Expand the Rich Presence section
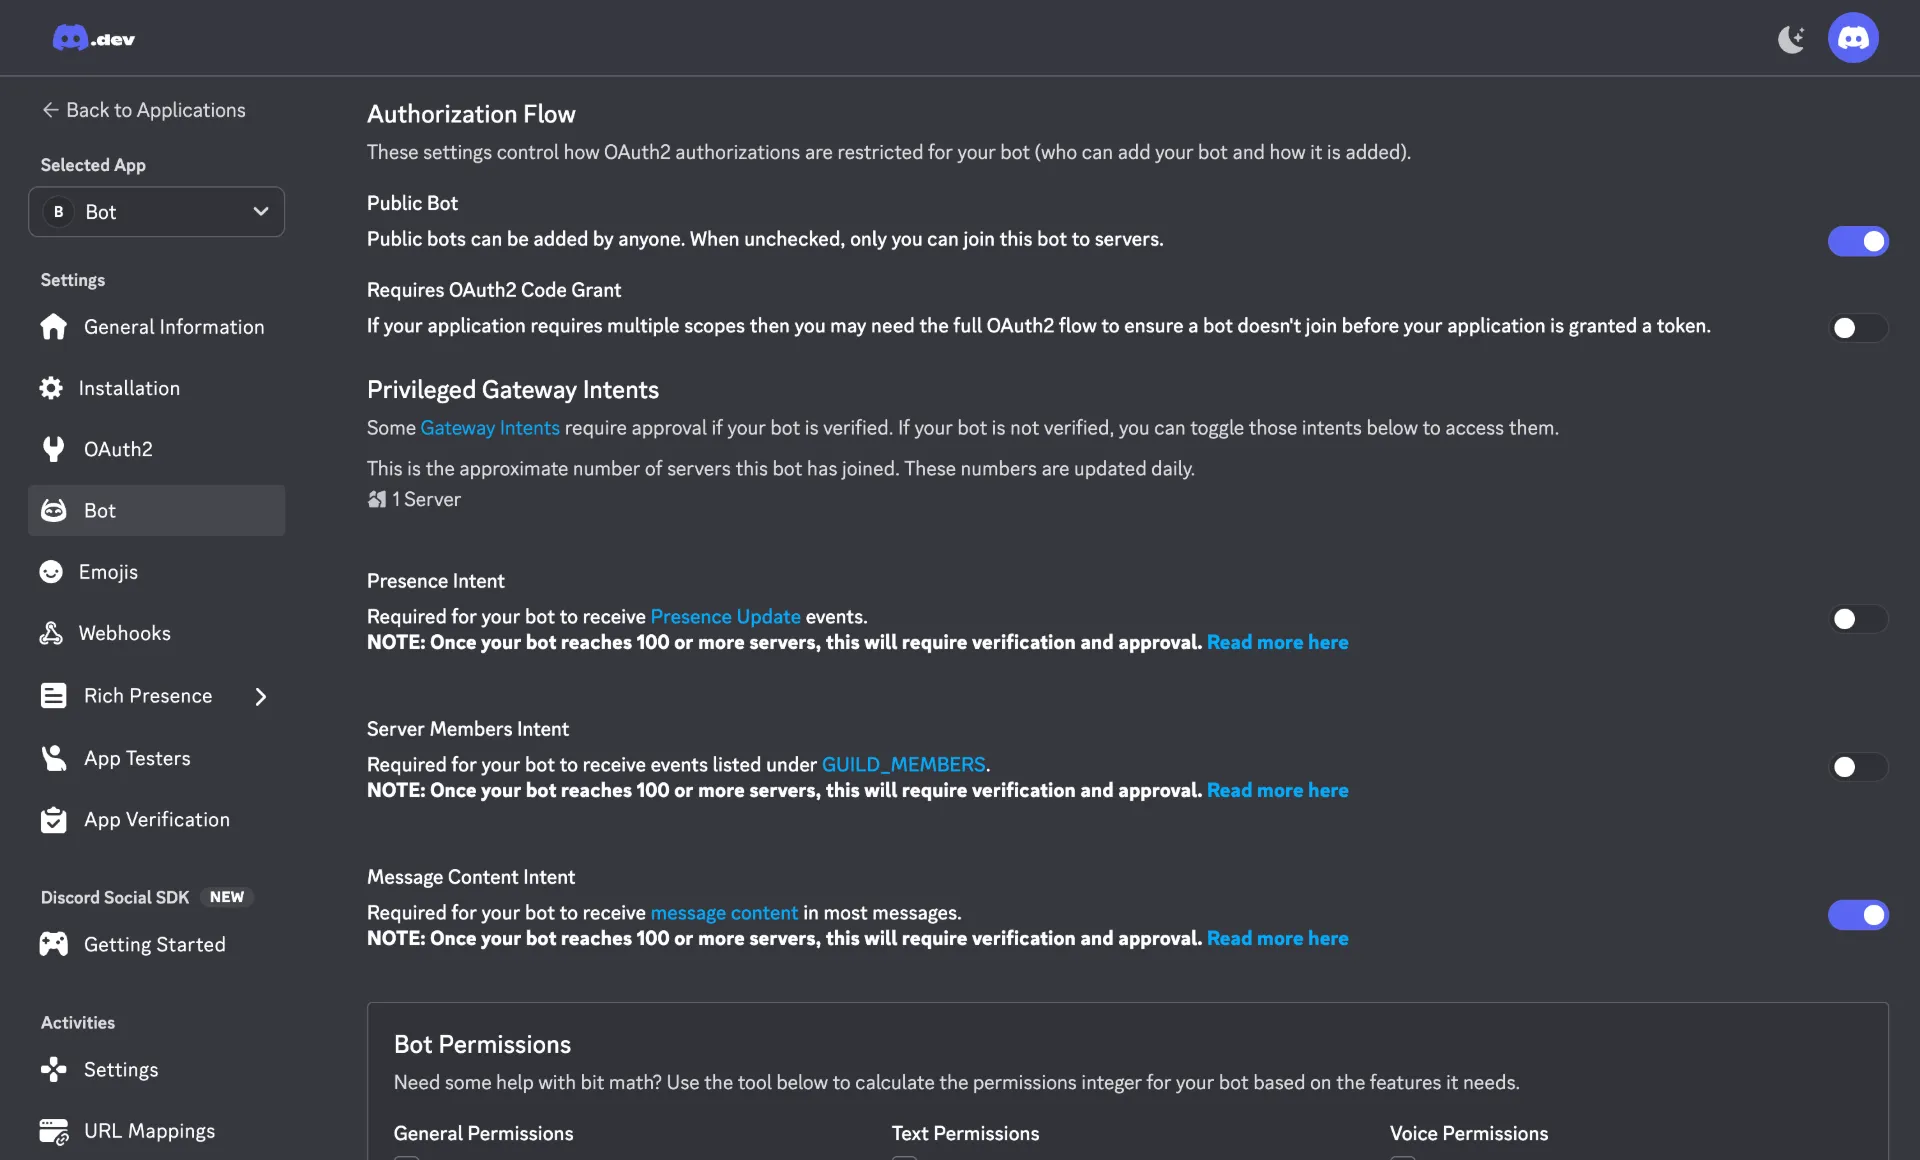This screenshot has width=1920, height=1160. tap(260, 696)
